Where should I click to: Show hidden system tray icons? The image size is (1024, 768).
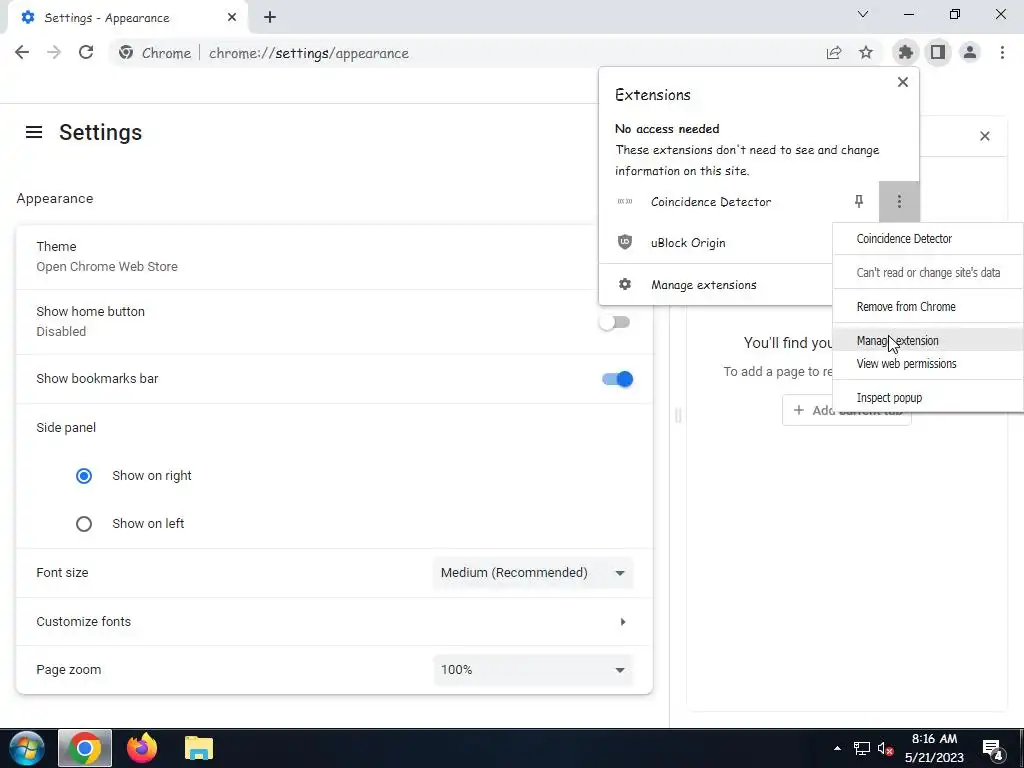coord(837,748)
